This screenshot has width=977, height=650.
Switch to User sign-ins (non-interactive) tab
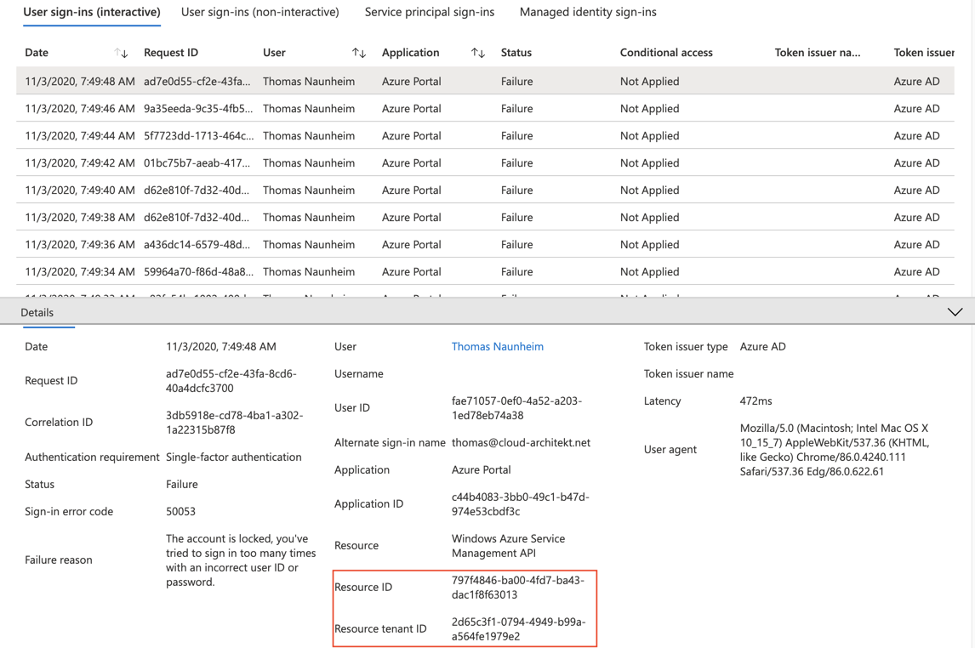pos(260,12)
